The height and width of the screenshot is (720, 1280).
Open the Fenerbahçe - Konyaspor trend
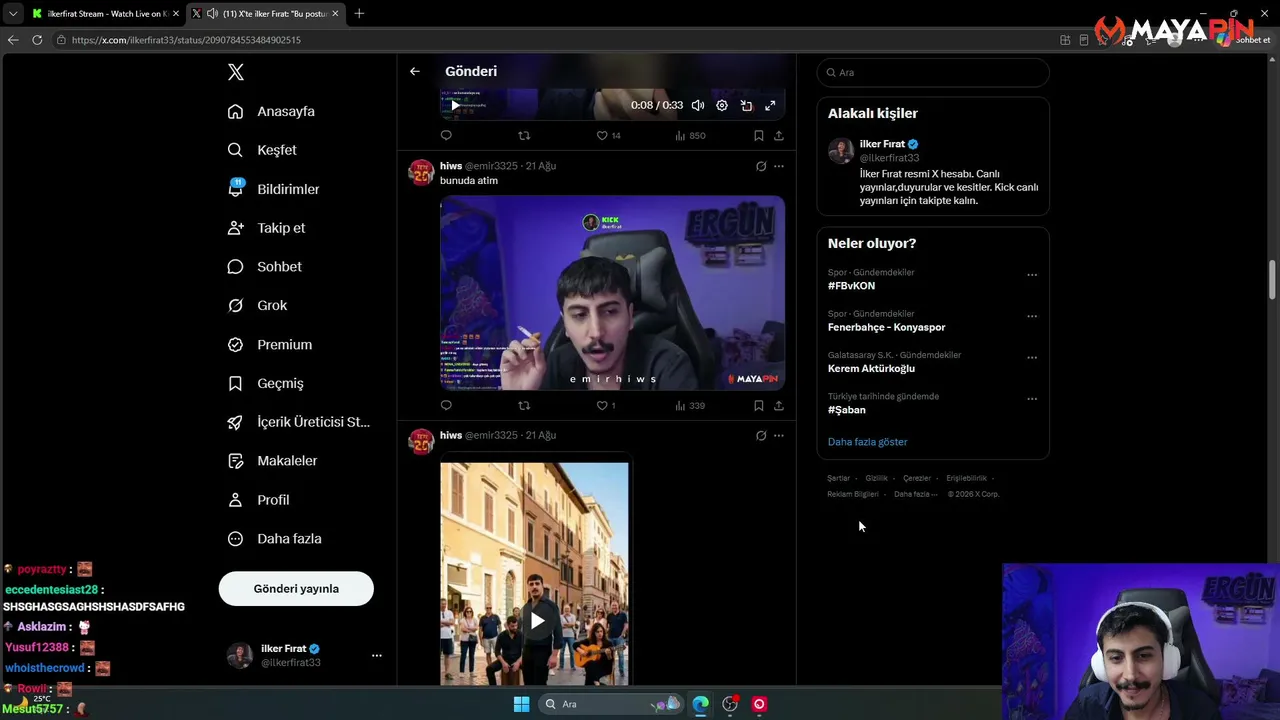click(886, 327)
